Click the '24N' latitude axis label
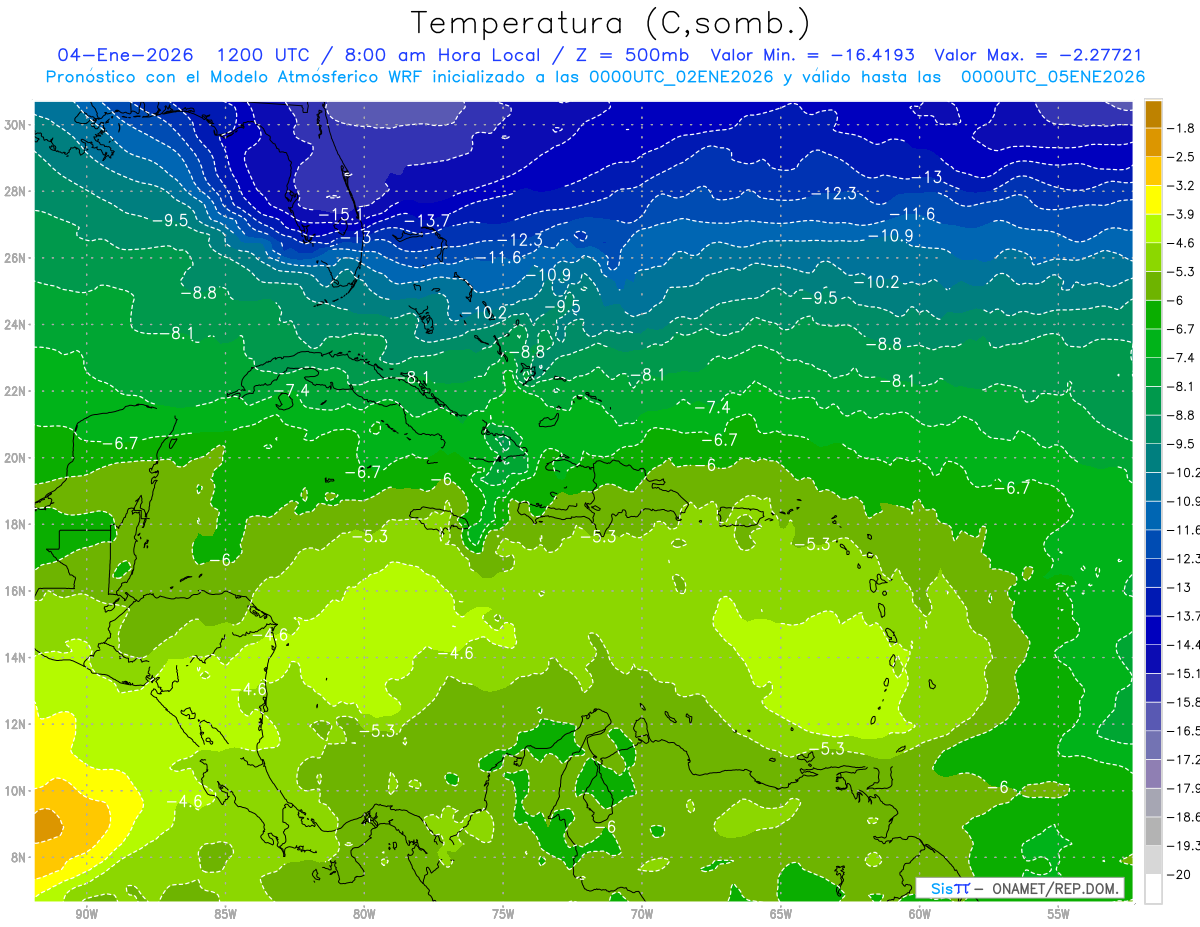The height and width of the screenshot is (927, 1200). tap(16, 324)
